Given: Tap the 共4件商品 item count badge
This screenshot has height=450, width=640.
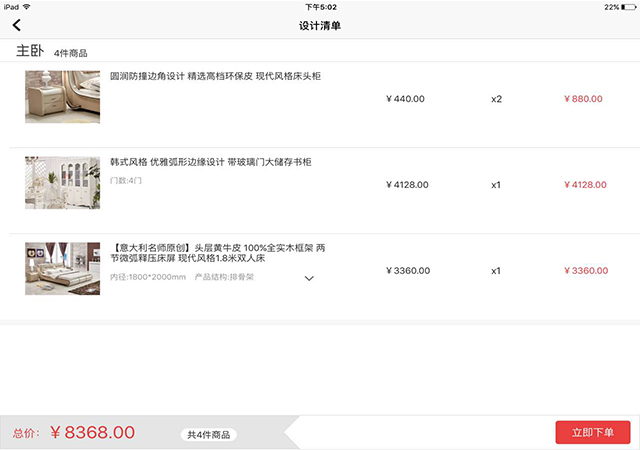Looking at the screenshot, I should click(209, 435).
